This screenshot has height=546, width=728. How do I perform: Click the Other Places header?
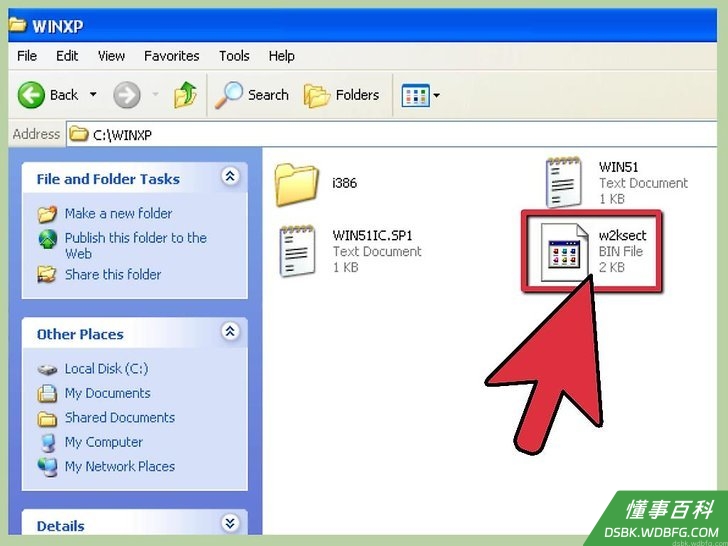pyautogui.click(x=135, y=333)
